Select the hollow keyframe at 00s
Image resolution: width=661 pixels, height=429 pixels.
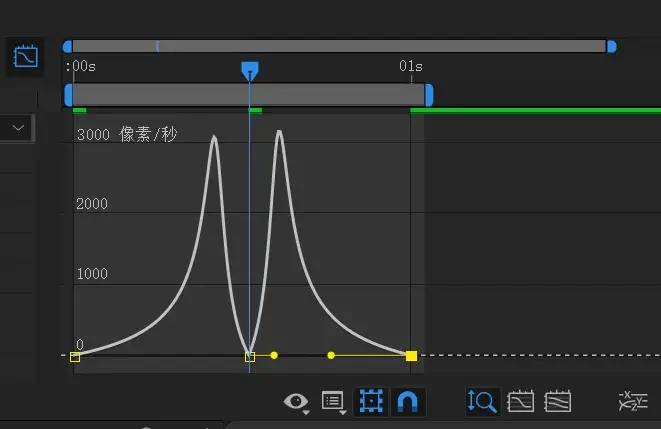75,357
